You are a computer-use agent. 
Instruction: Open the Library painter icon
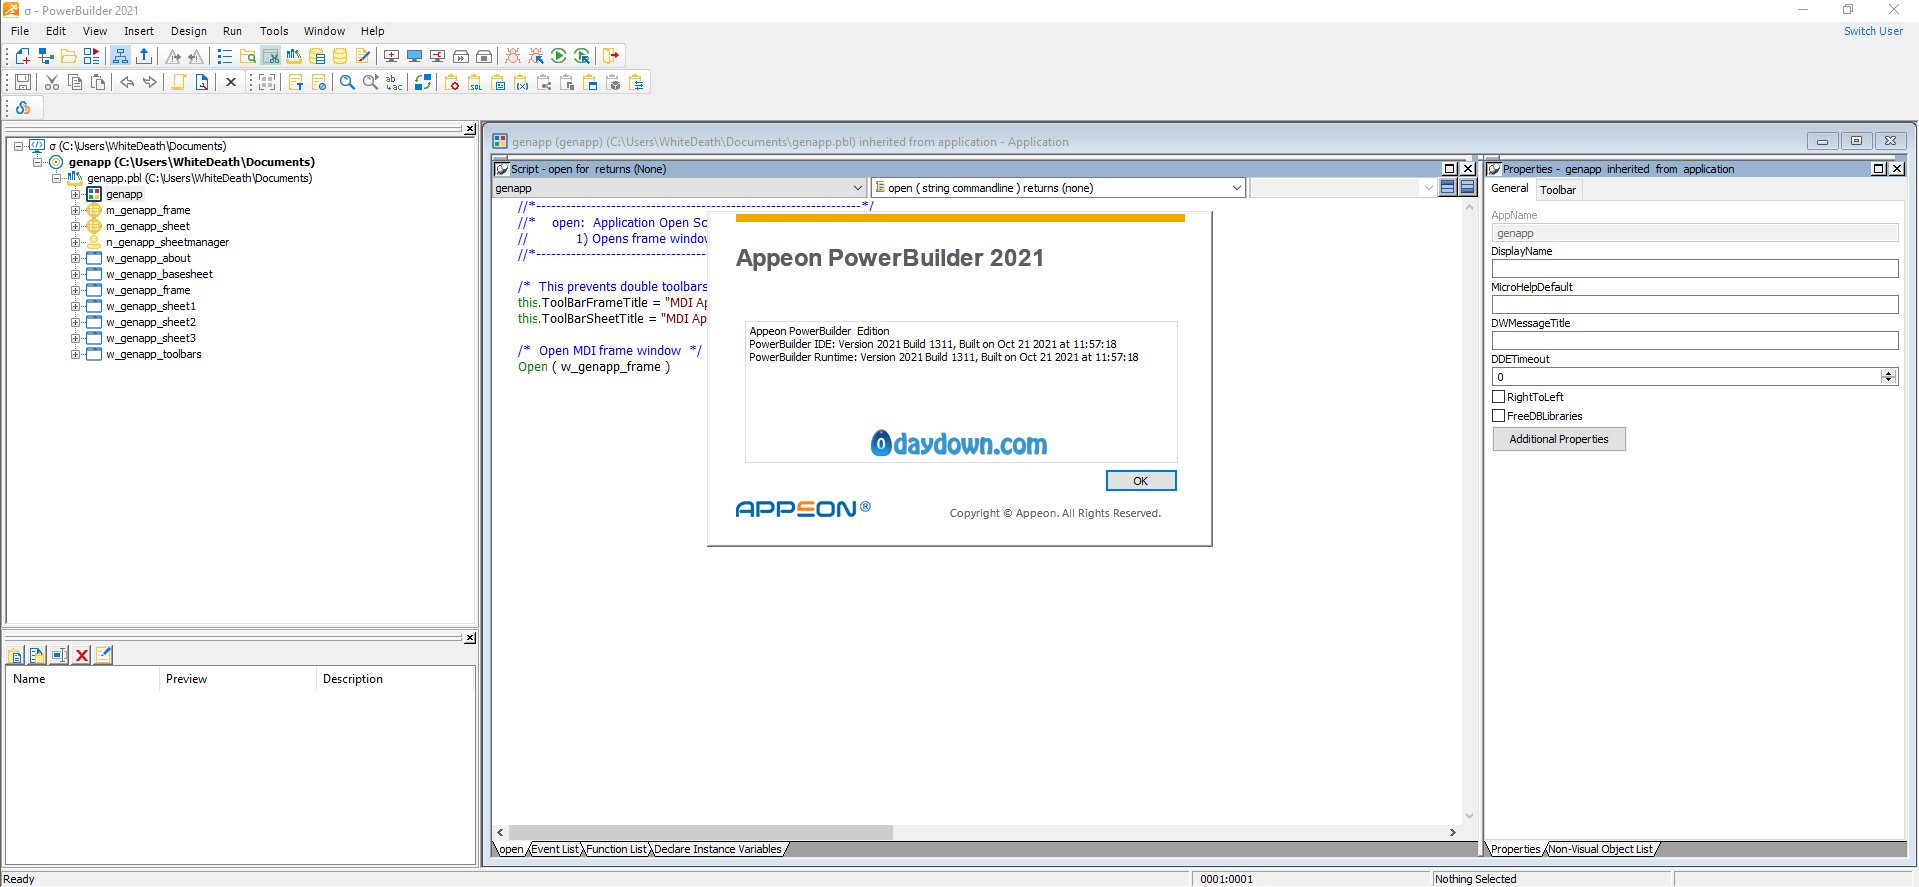tap(294, 56)
